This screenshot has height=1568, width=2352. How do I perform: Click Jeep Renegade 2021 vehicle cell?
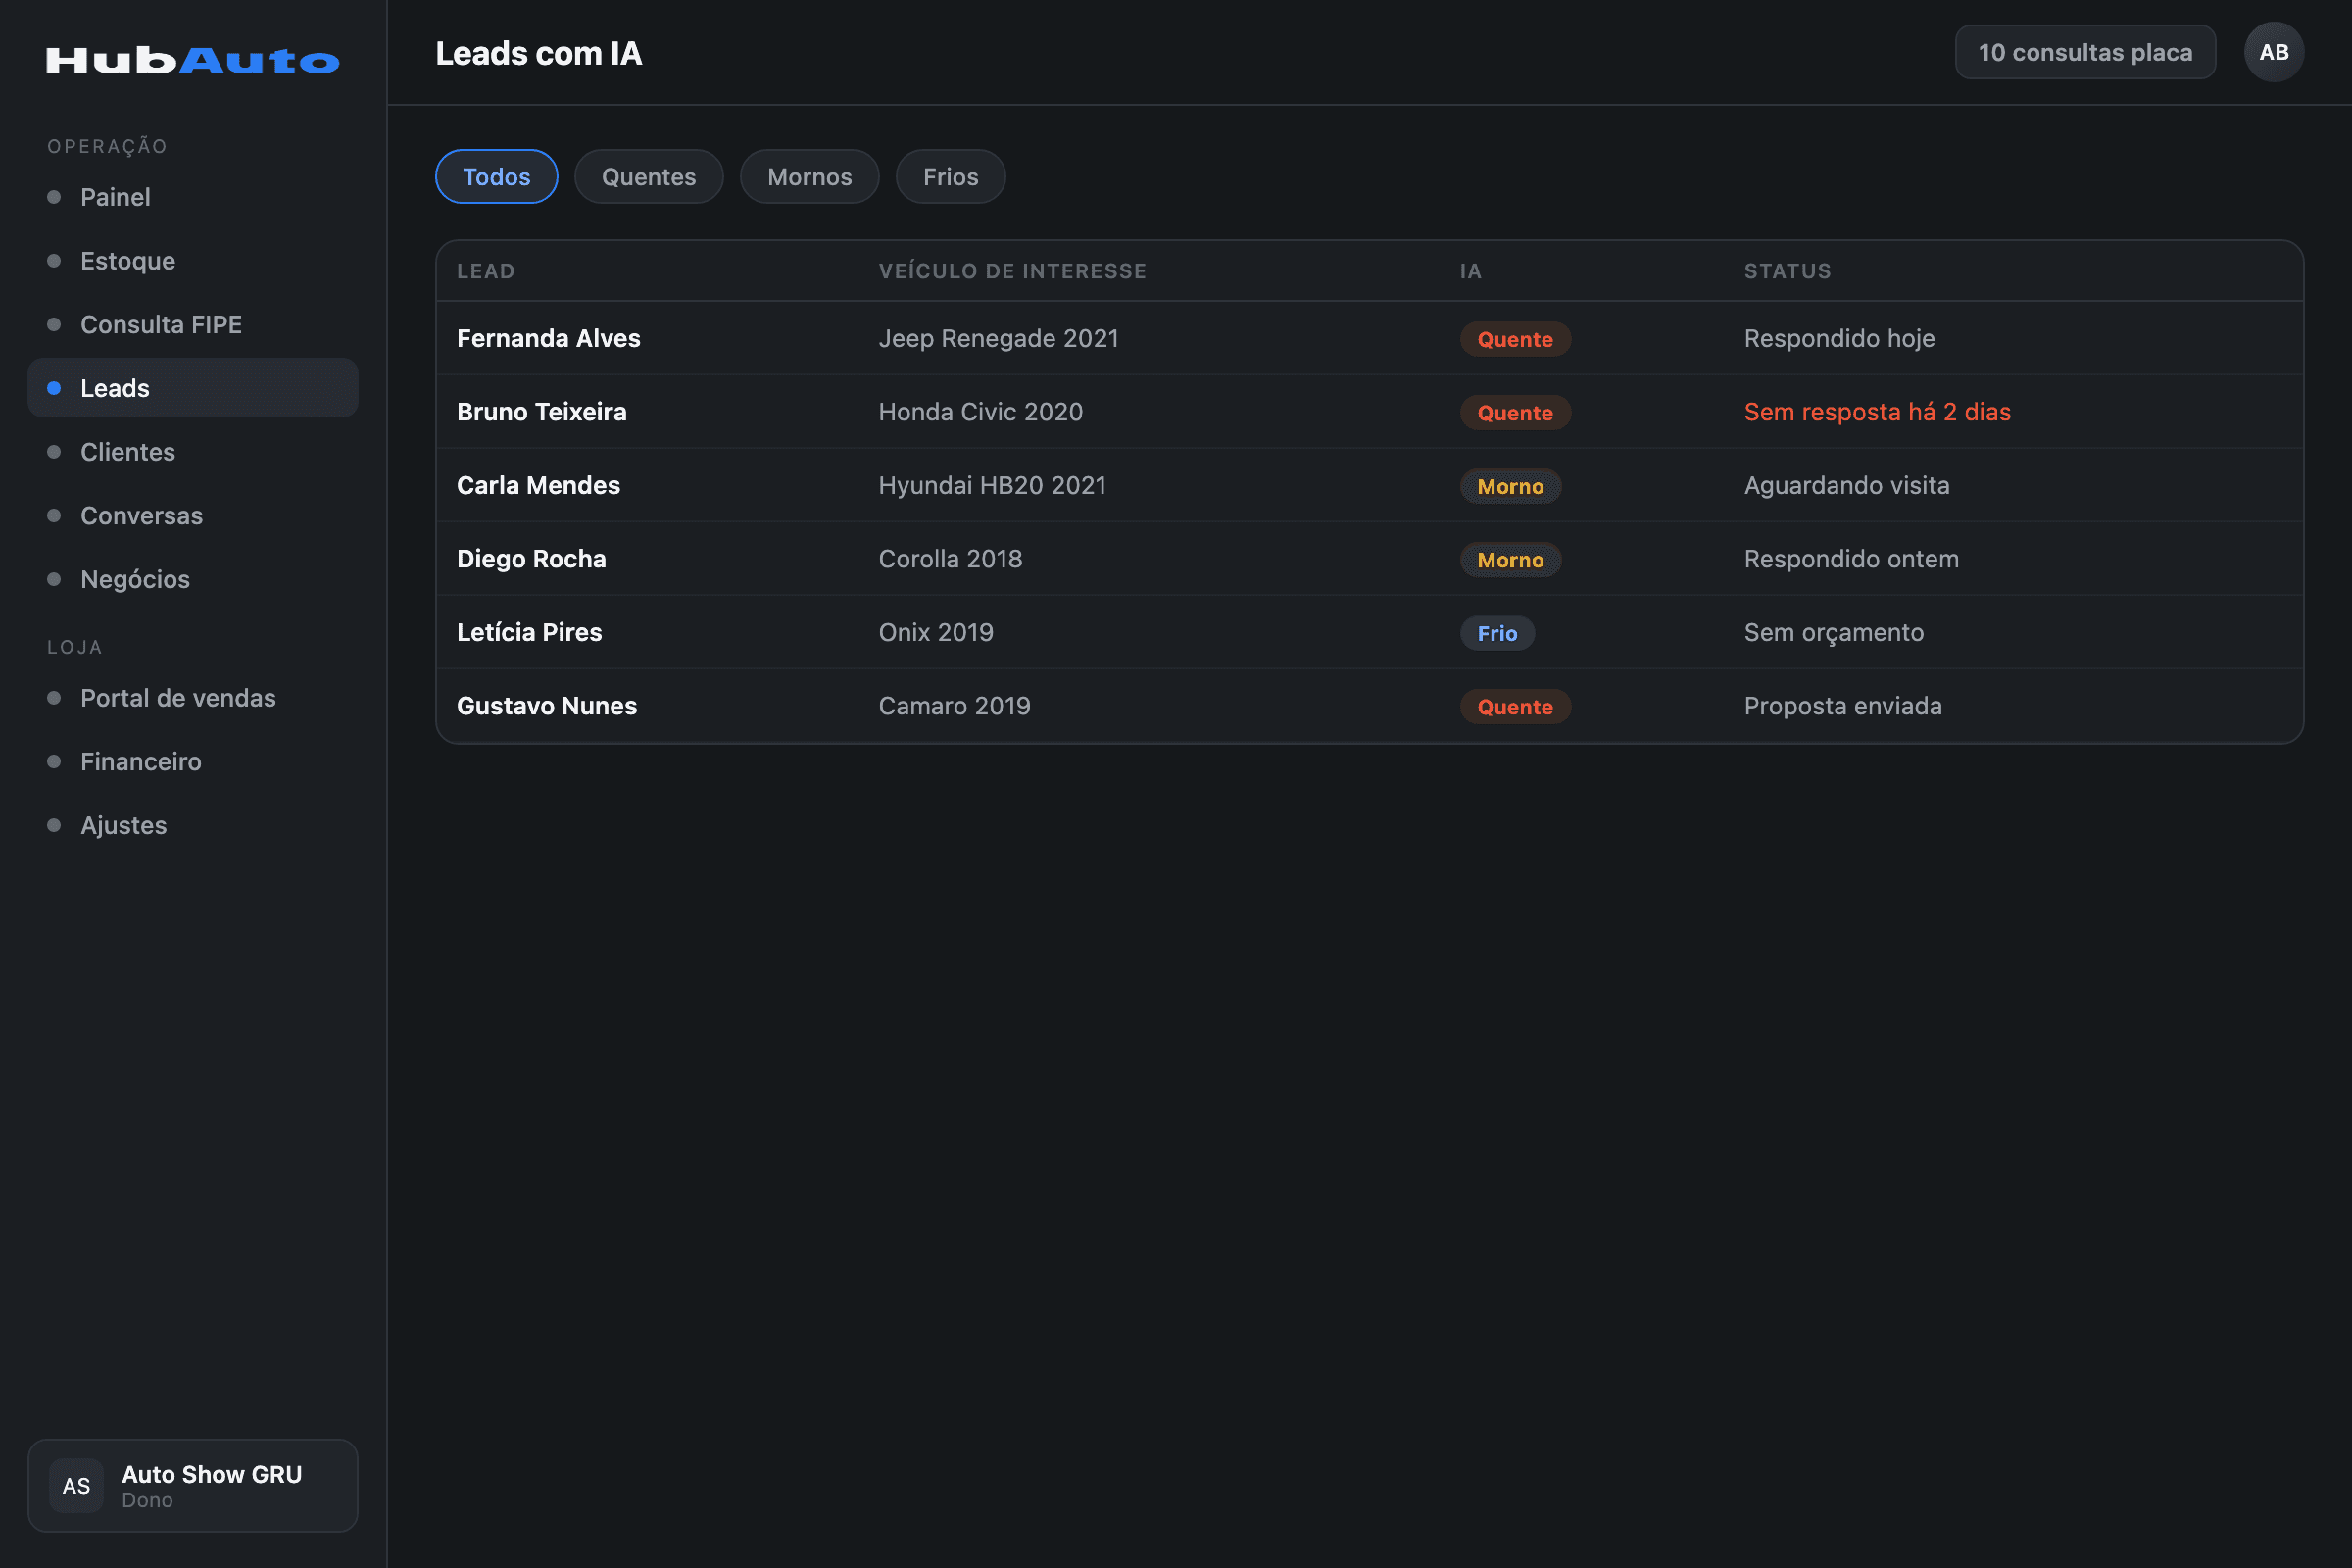pyautogui.click(x=999, y=338)
